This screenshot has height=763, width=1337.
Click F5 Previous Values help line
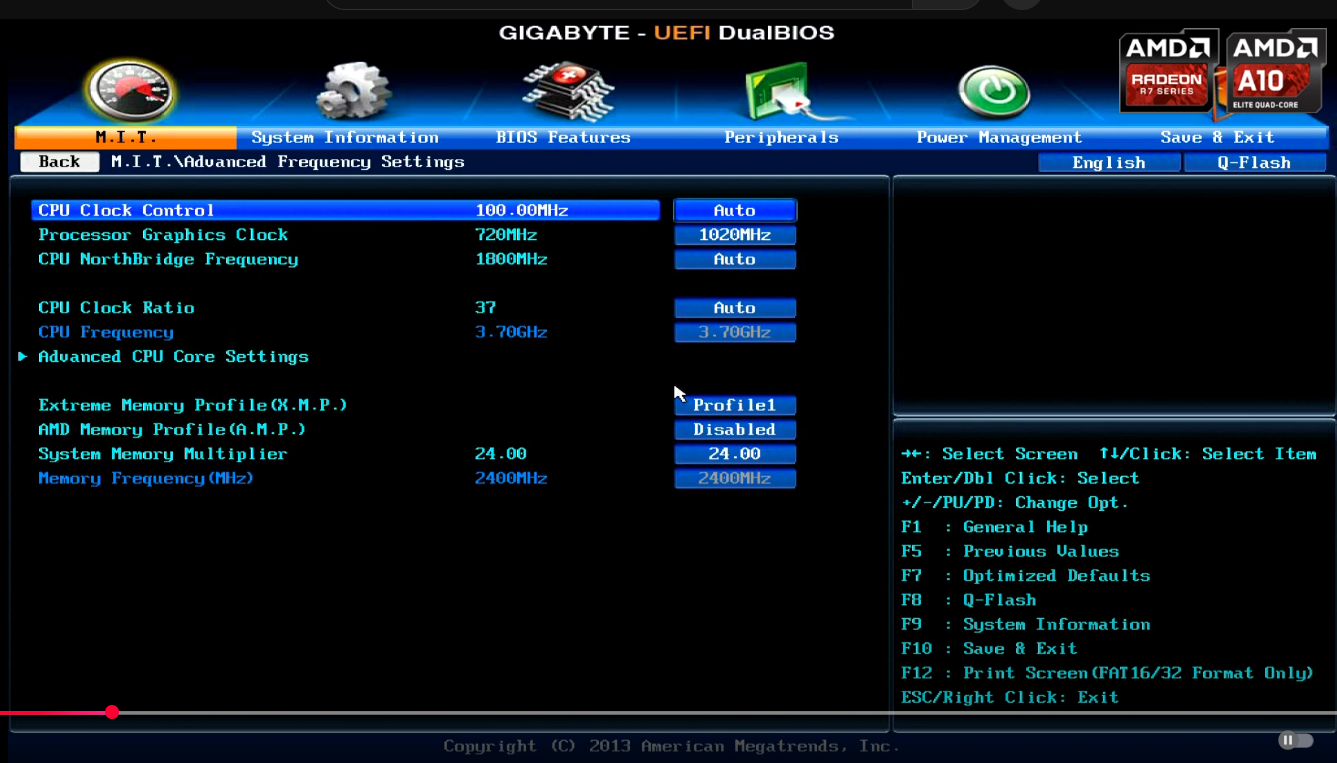tap(1010, 551)
